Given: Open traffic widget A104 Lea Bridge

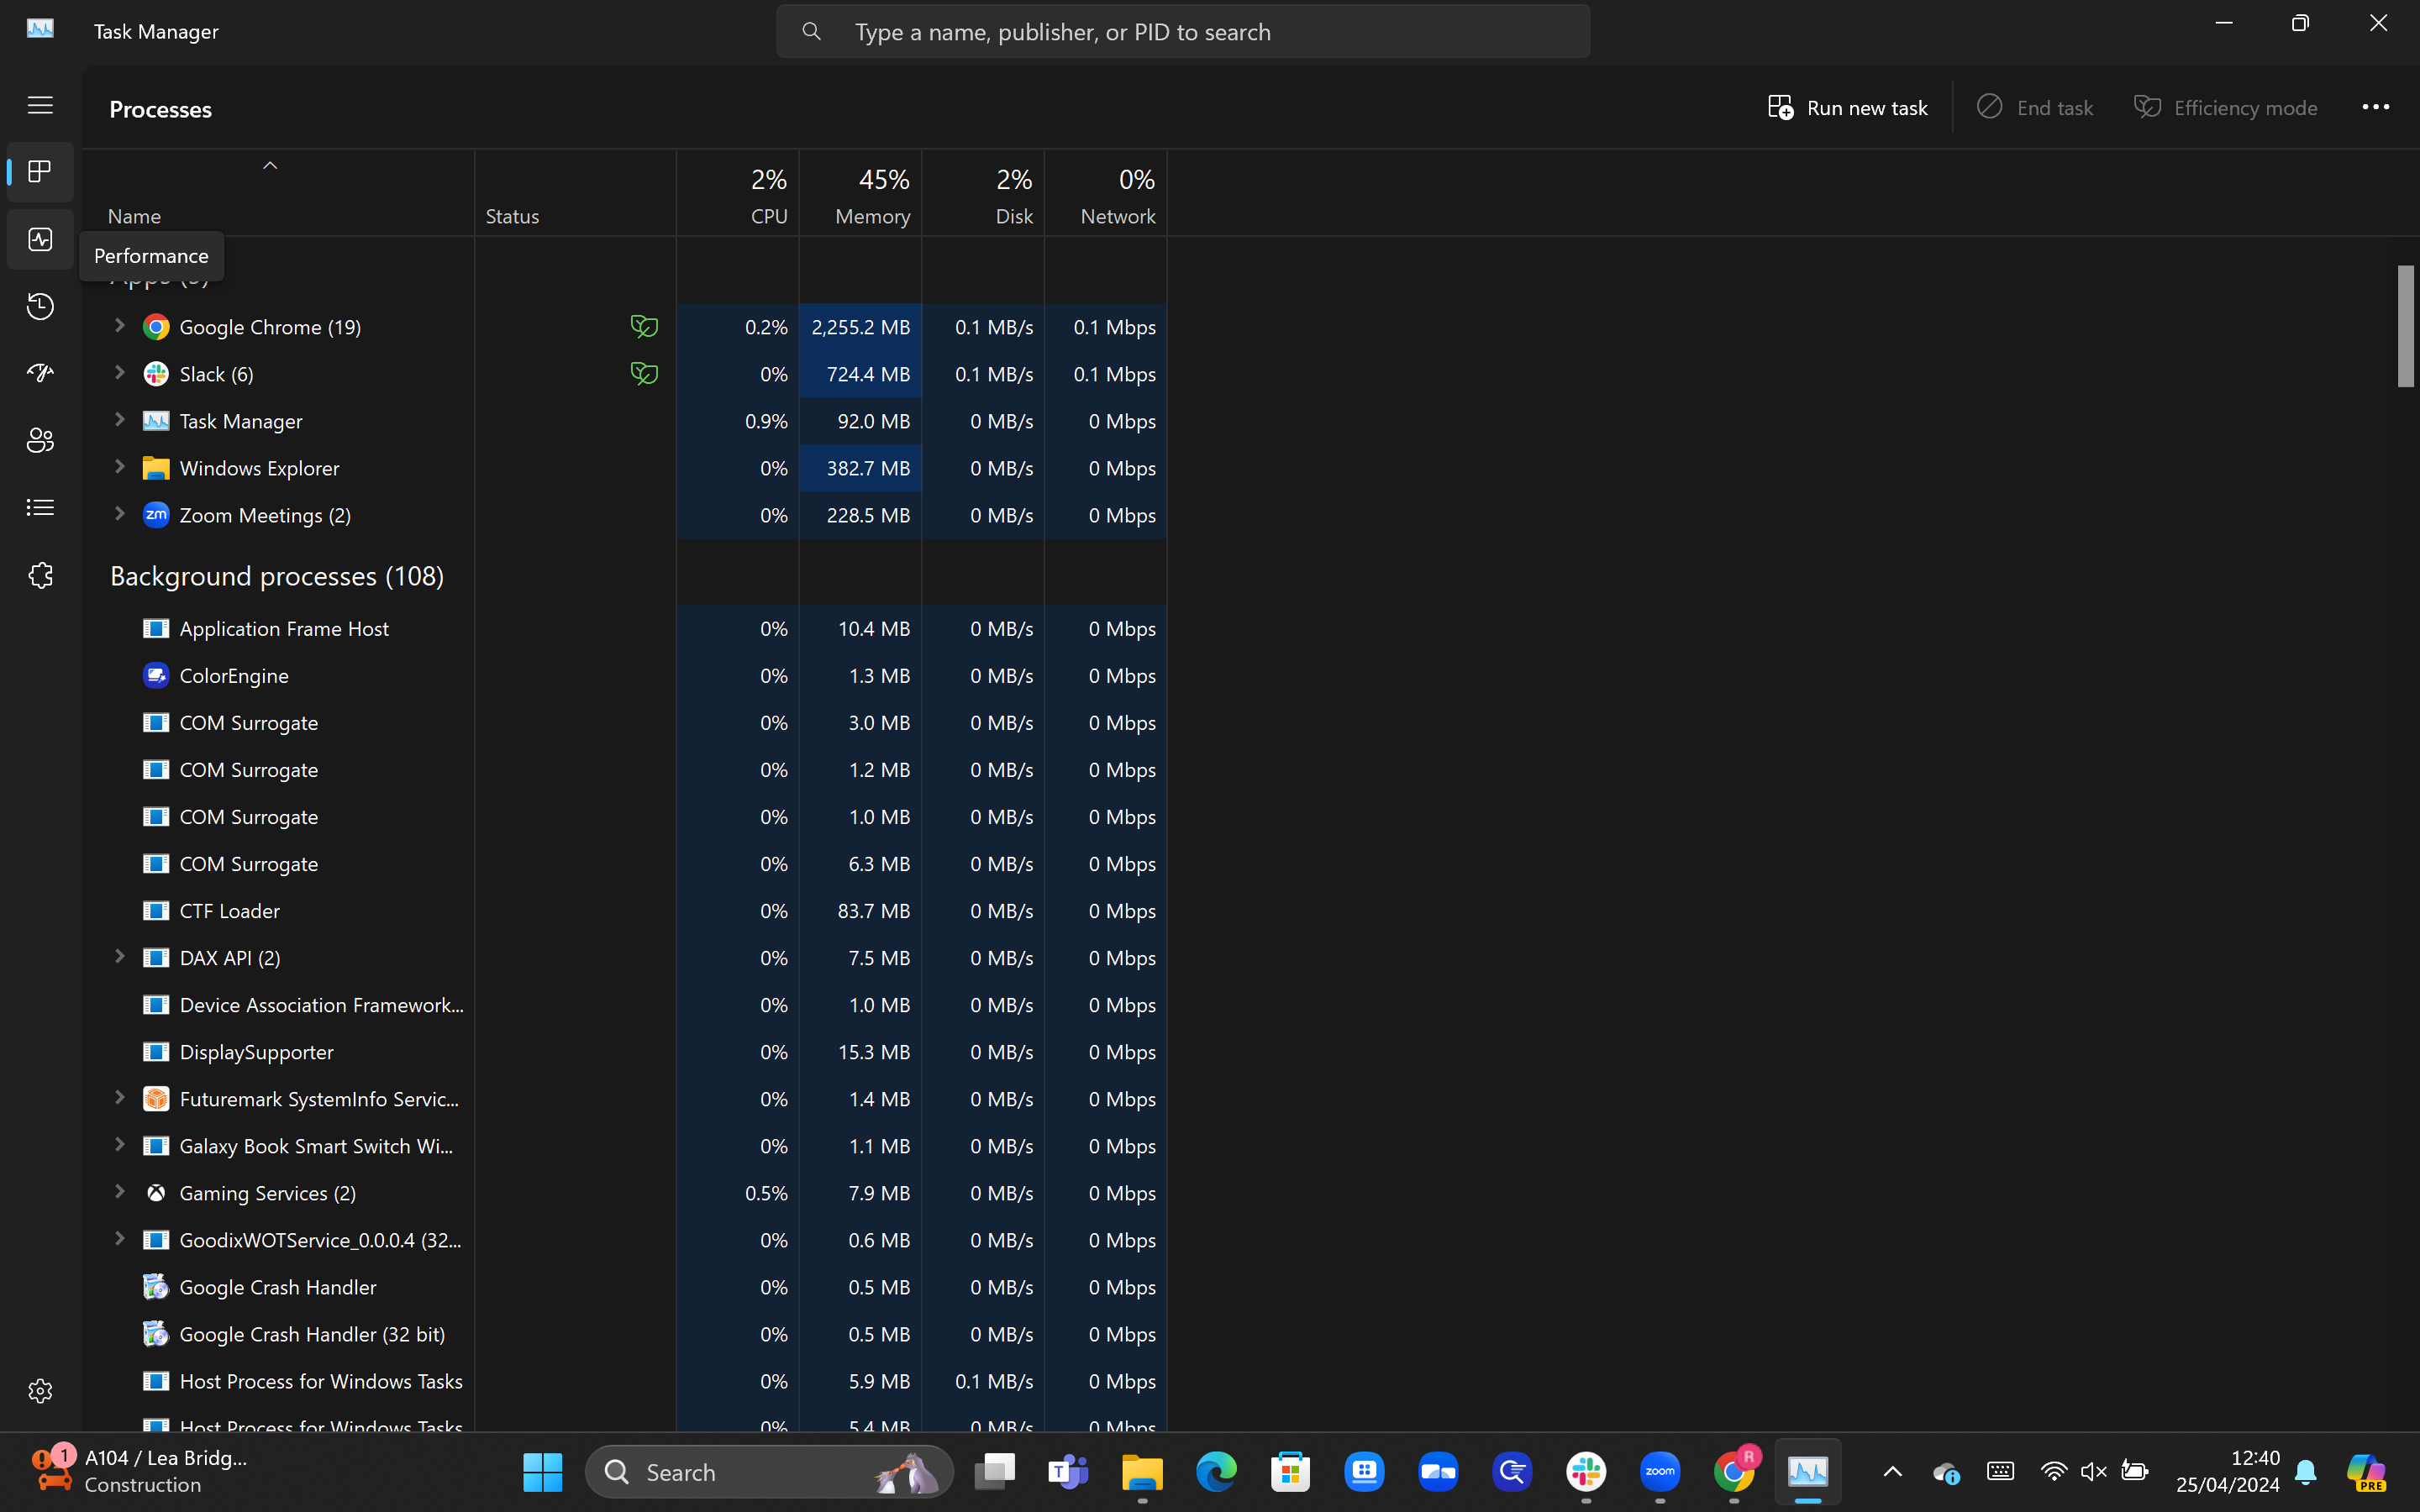Looking at the screenshot, I should (x=140, y=1472).
